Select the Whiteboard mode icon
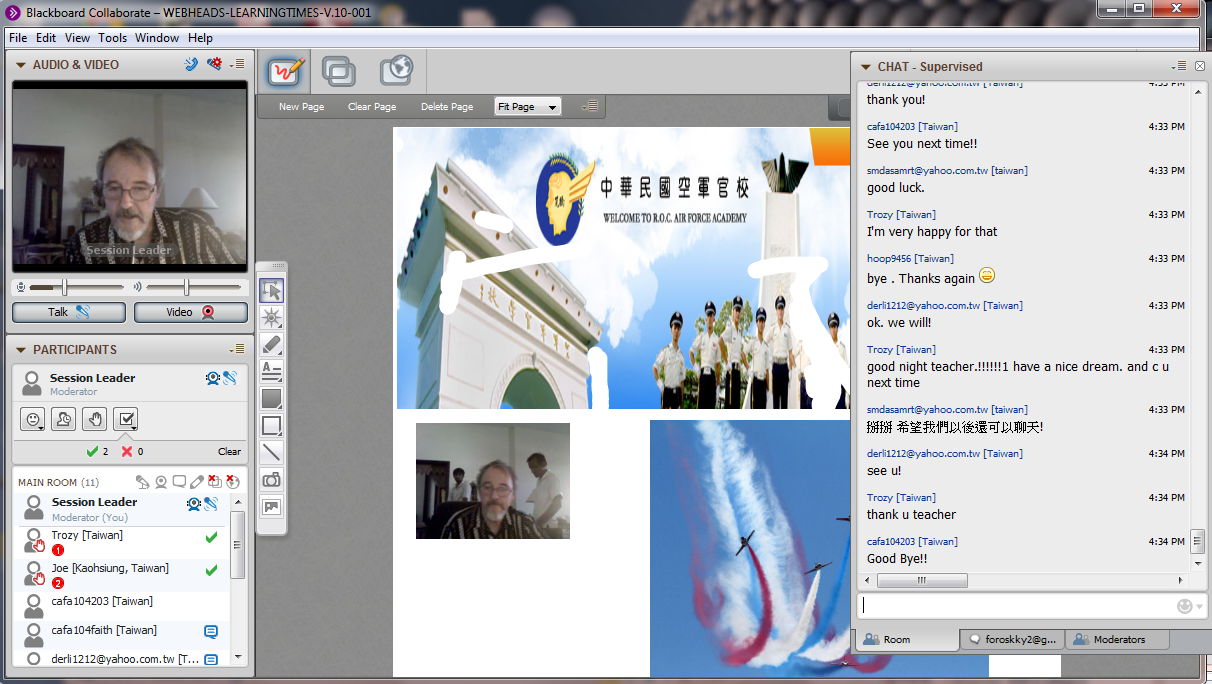This screenshot has height=684, width=1212. click(x=285, y=71)
